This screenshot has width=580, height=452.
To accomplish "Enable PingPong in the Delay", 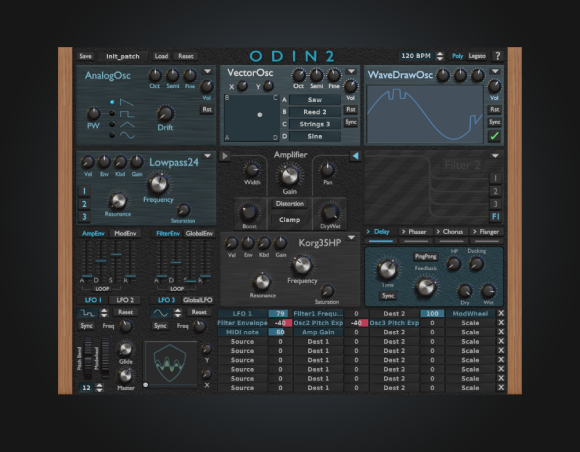I will tap(425, 256).
